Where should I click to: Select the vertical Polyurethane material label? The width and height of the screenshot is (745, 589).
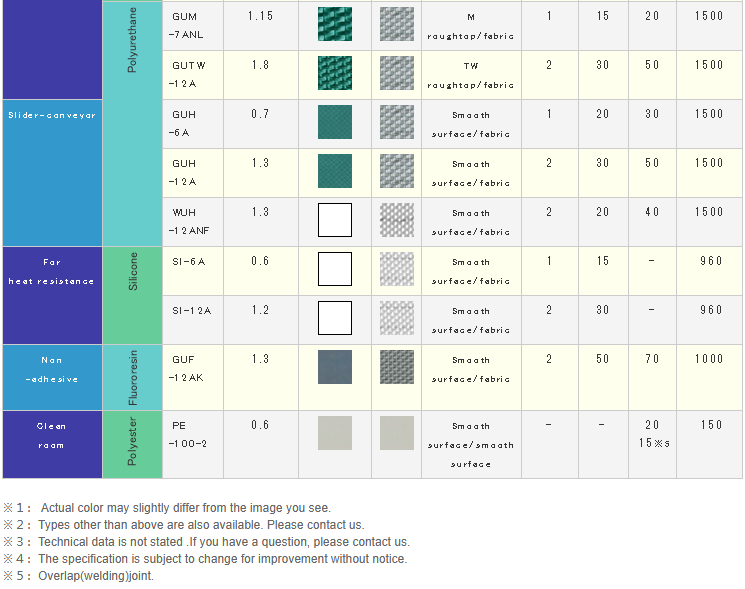point(133,40)
